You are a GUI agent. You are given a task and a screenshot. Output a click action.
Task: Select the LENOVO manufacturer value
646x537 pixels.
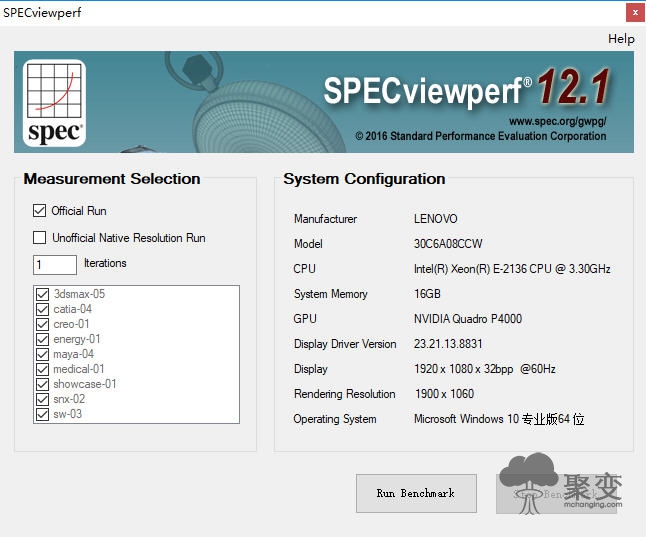point(435,218)
